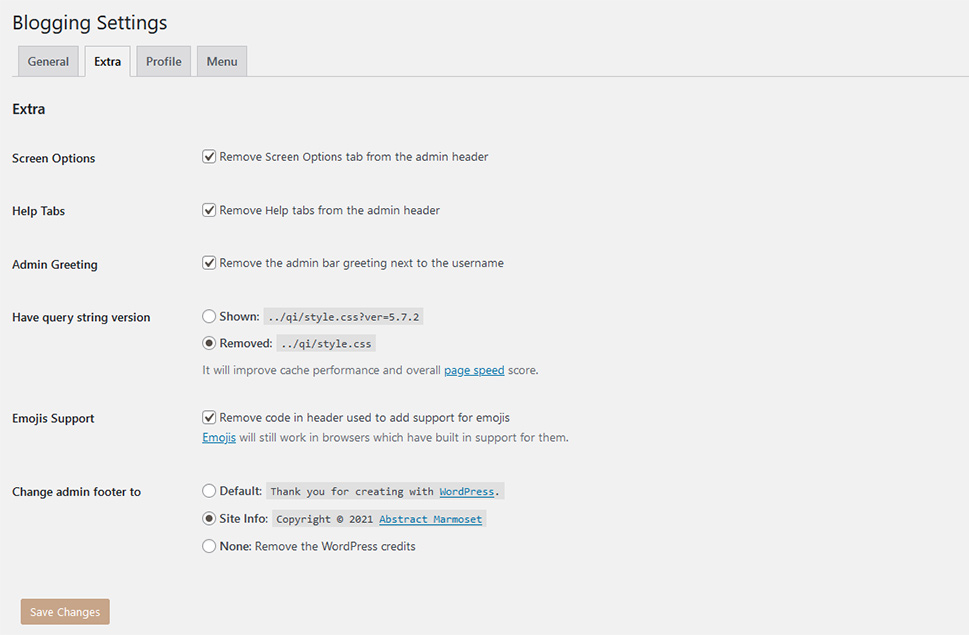Screen dimensions: 969x635
Task: Toggle Remove Help tabs checkbox
Action: [x=209, y=210]
